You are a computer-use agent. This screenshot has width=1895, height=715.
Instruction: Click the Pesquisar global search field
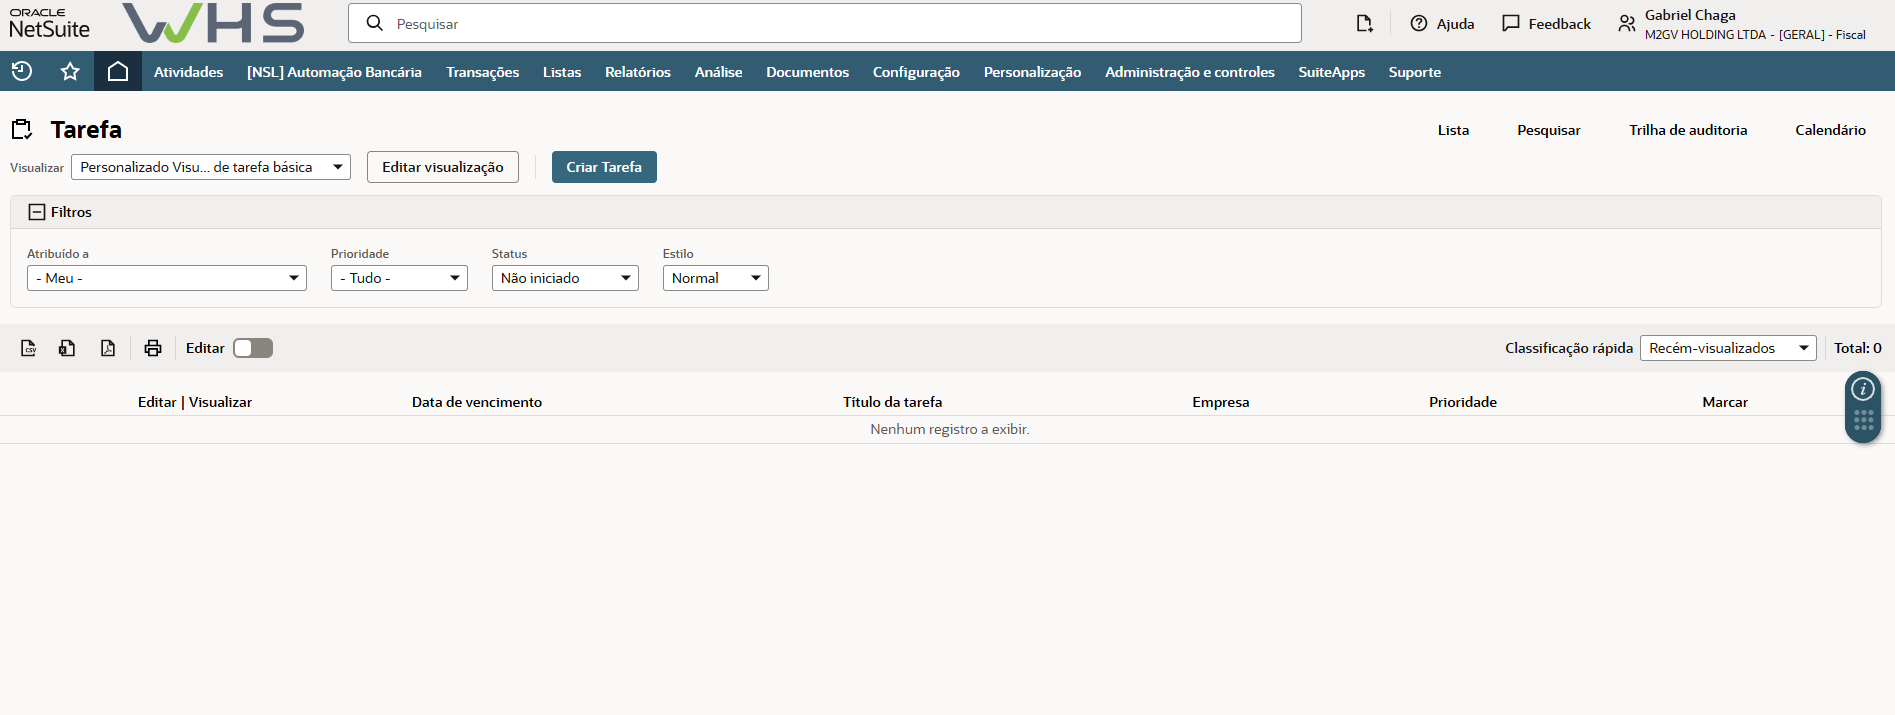825,23
